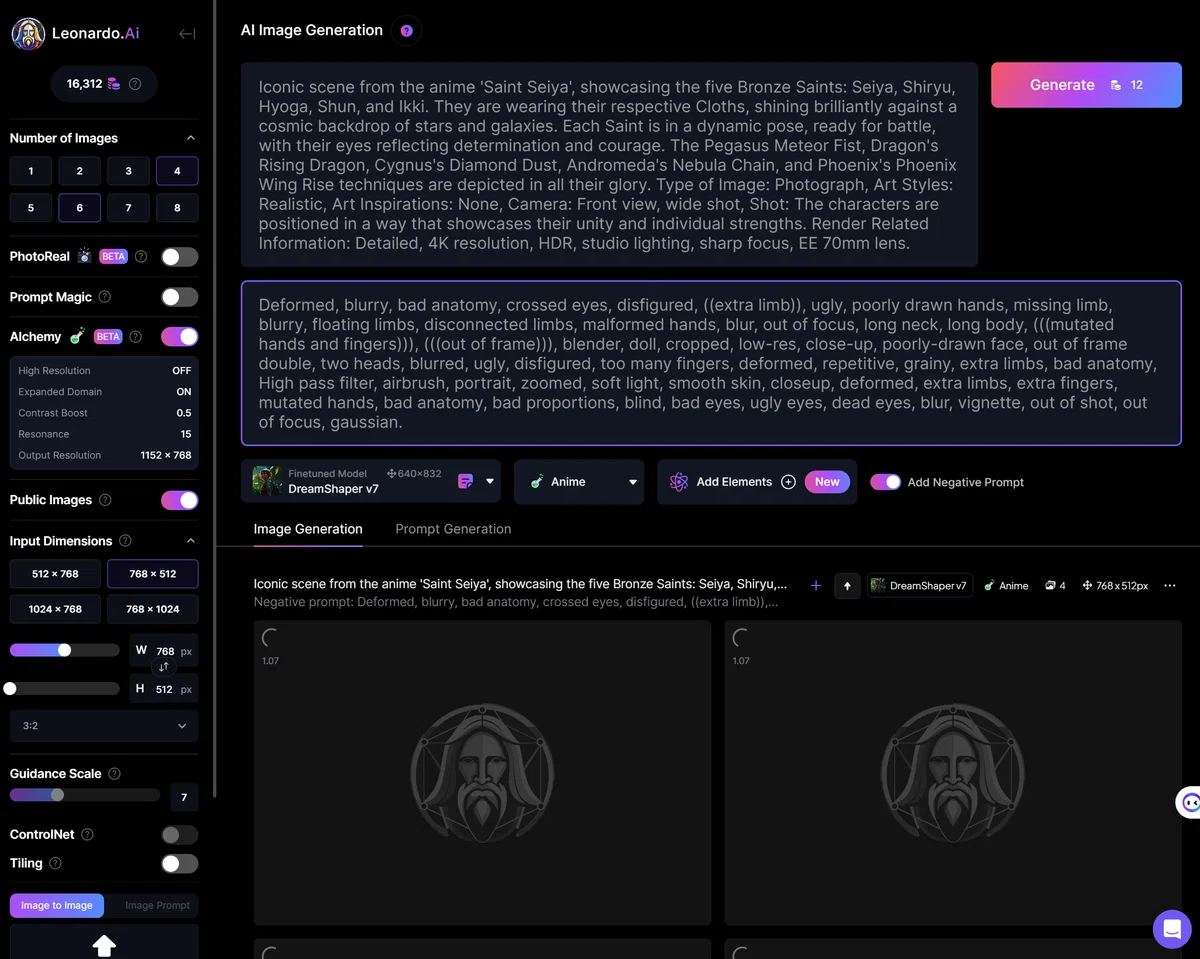
Task: Click the New elements badge button
Action: (827, 482)
